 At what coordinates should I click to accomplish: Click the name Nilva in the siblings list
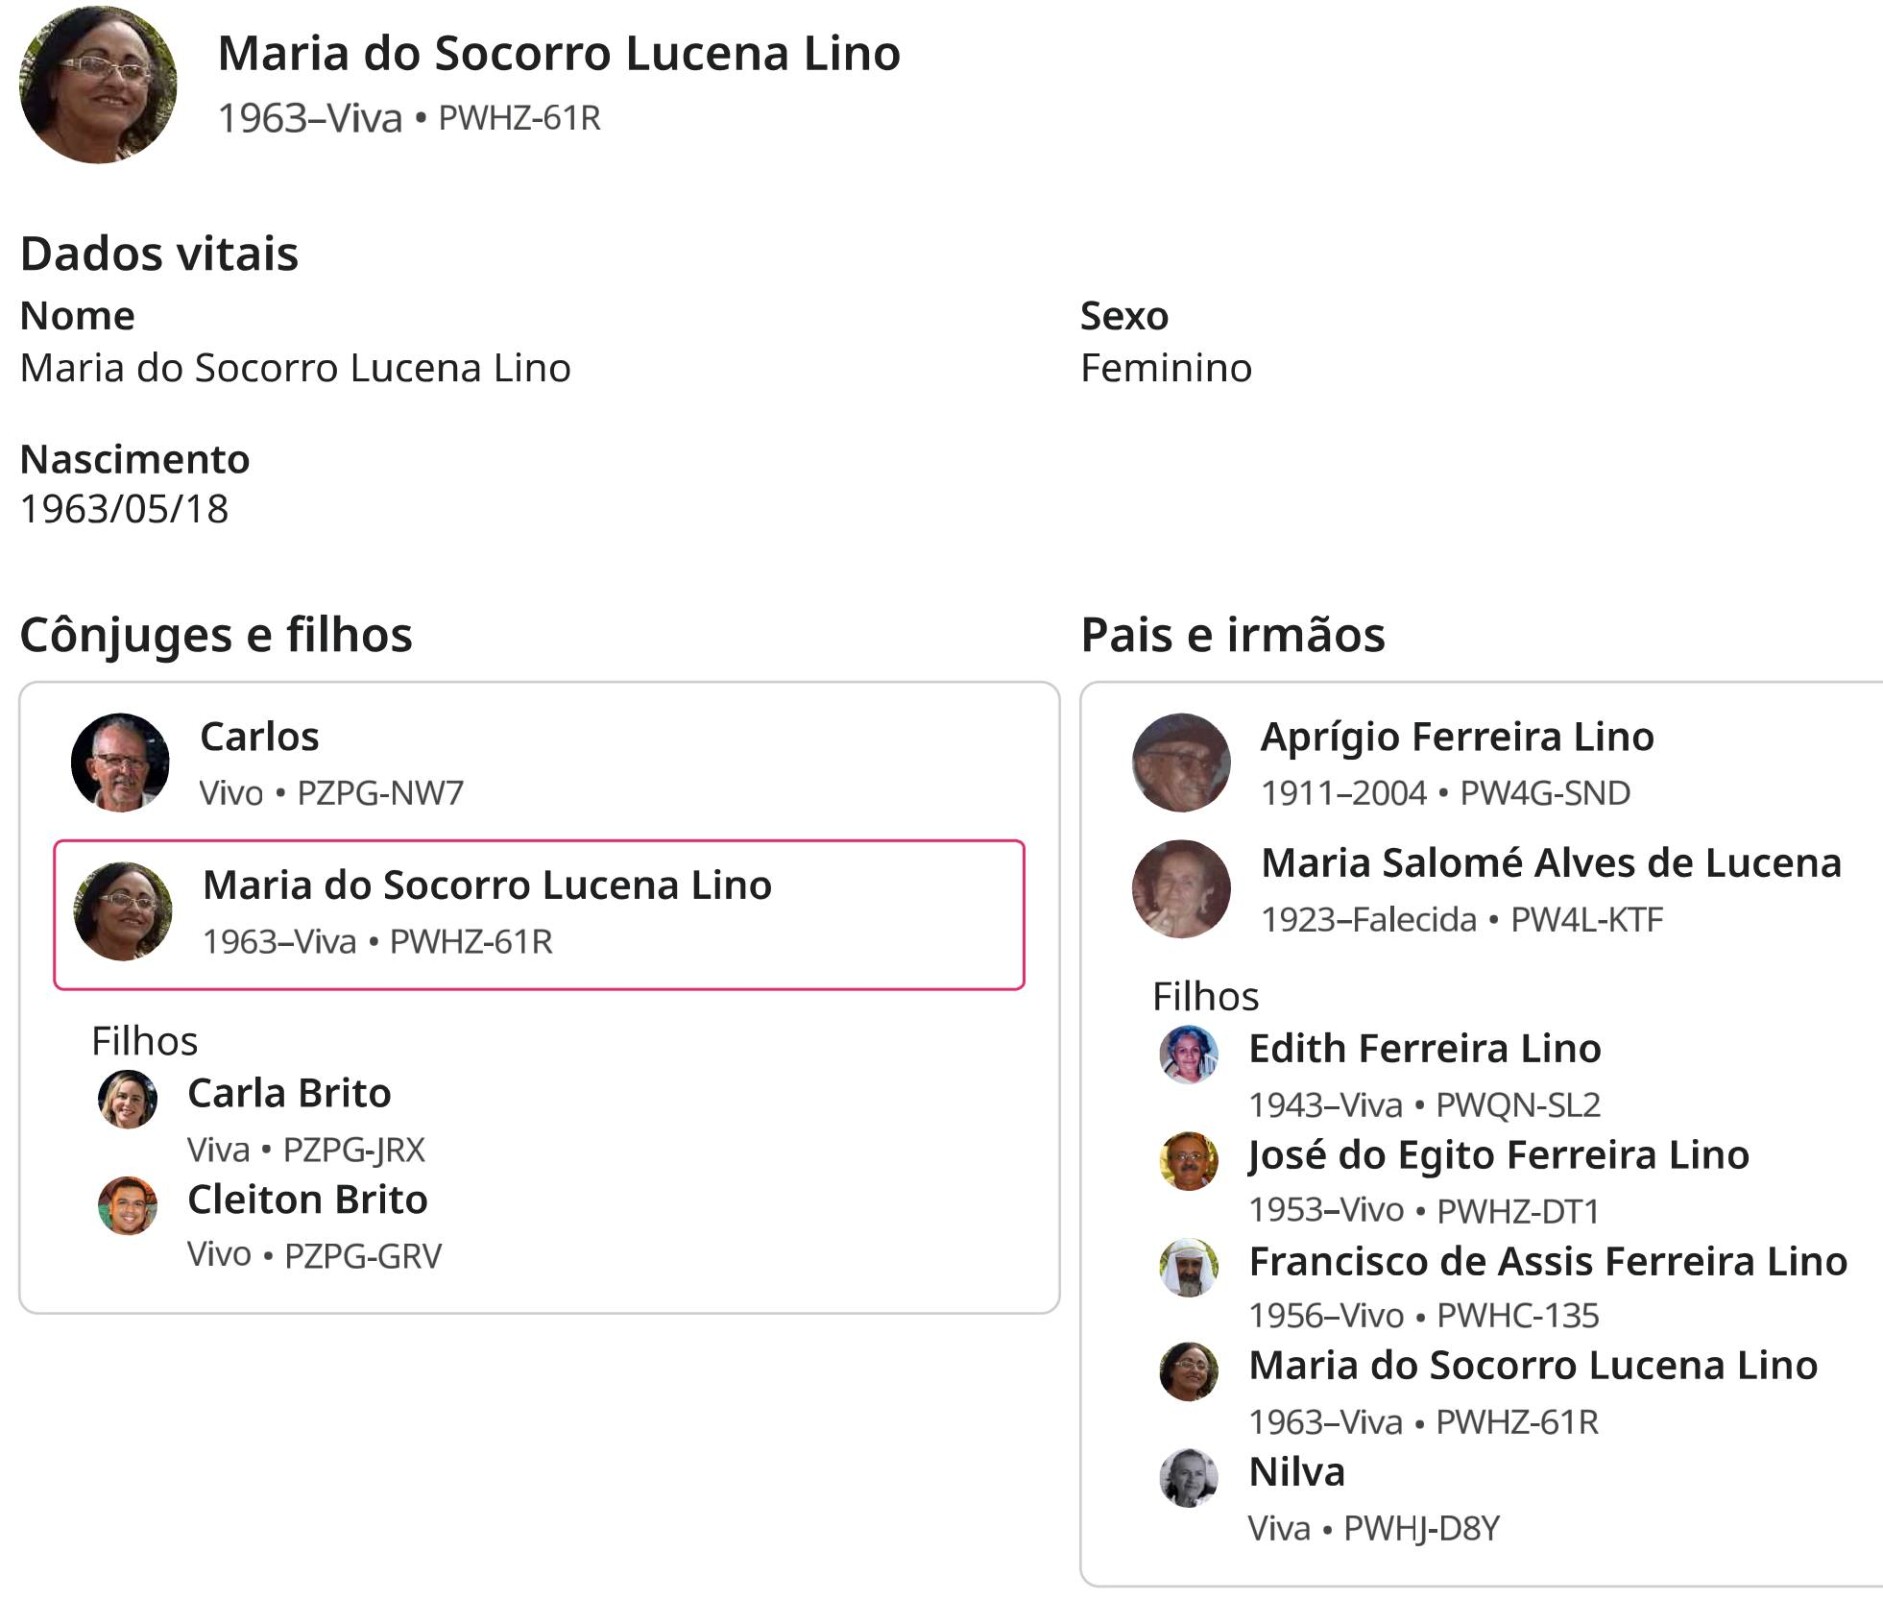pos(1296,1472)
